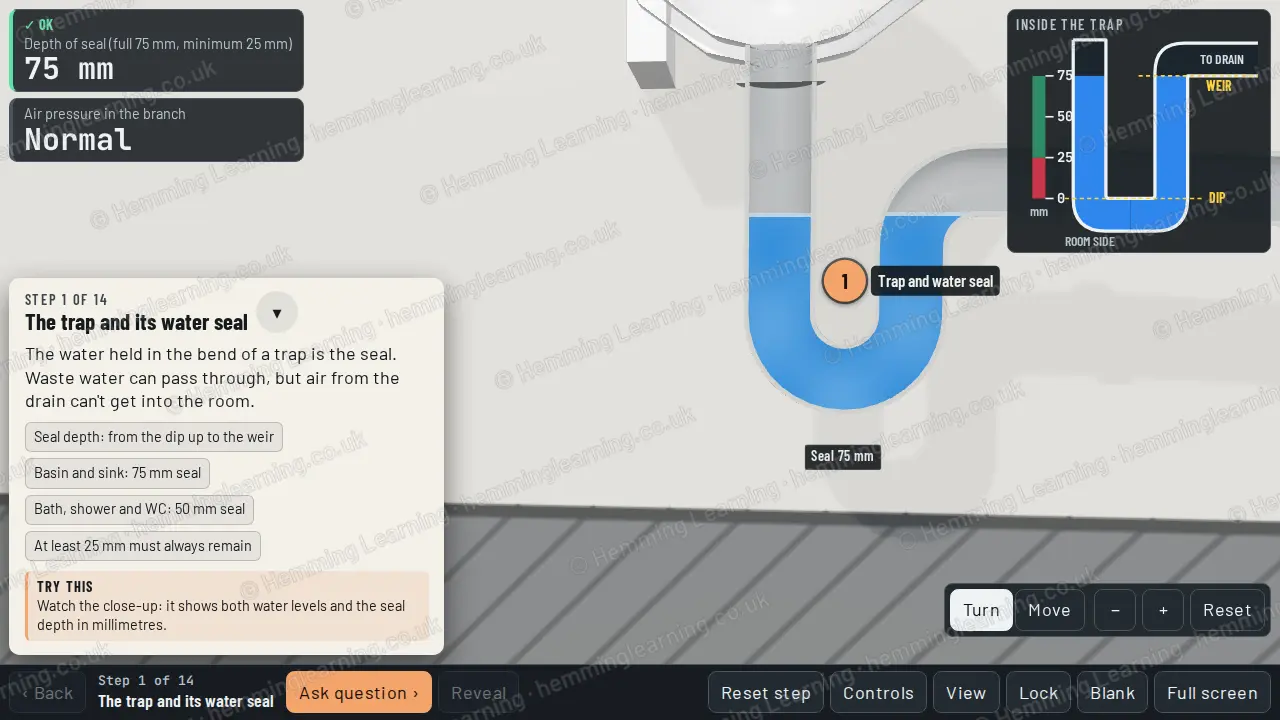Open the Ask question prompt
The image size is (1280, 720).
[359, 693]
